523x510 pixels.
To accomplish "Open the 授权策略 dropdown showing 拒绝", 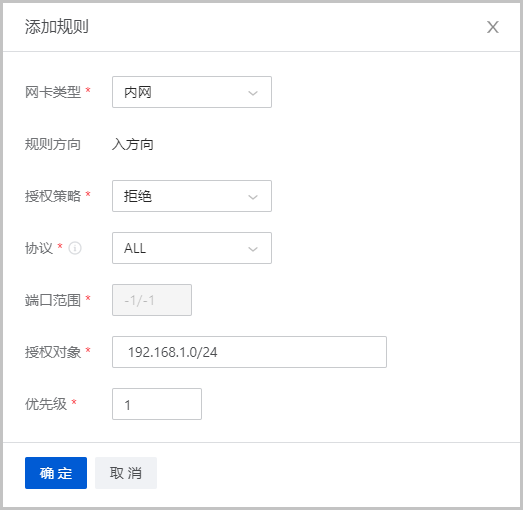I will [192, 196].
